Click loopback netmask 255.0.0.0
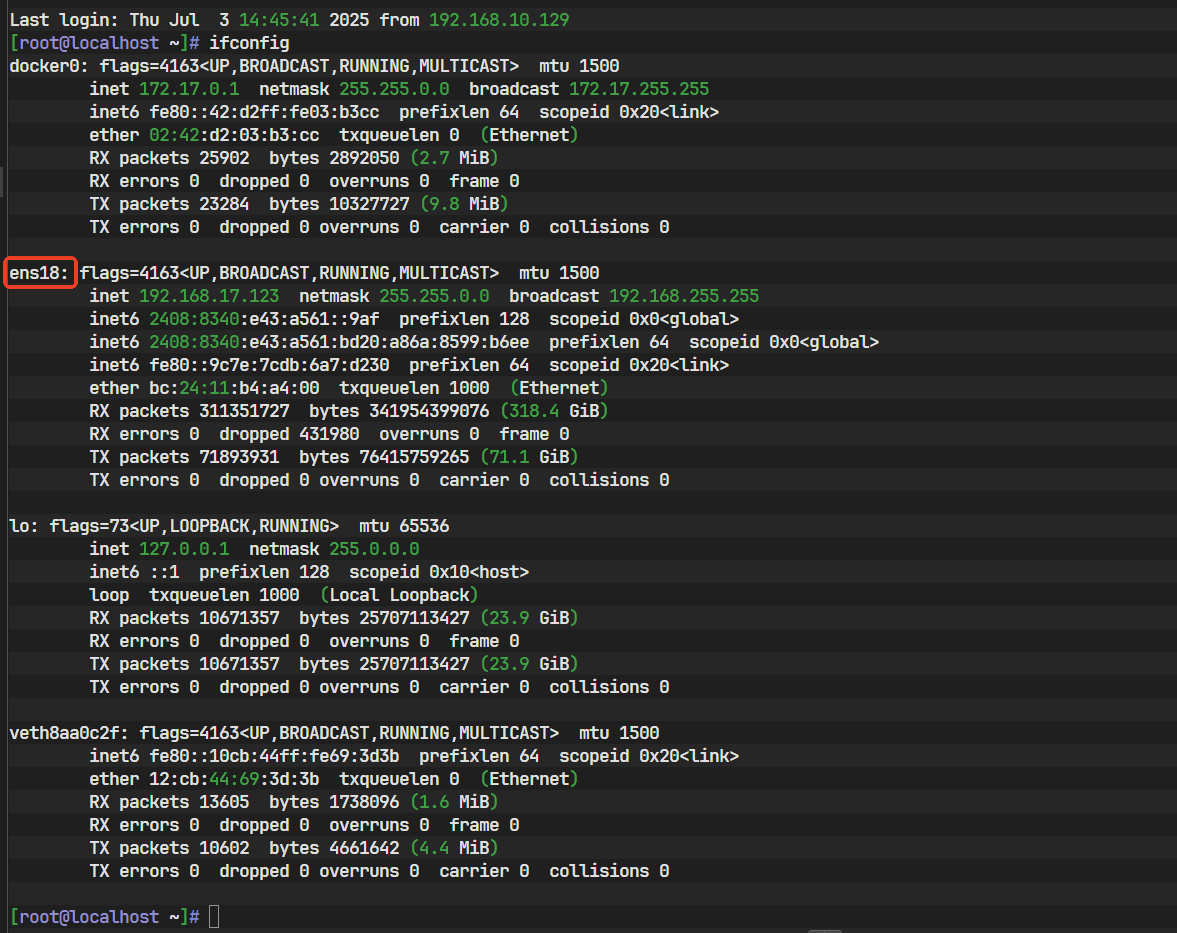Viewport: 1177px width, 933px height. [x=375, y=549]
